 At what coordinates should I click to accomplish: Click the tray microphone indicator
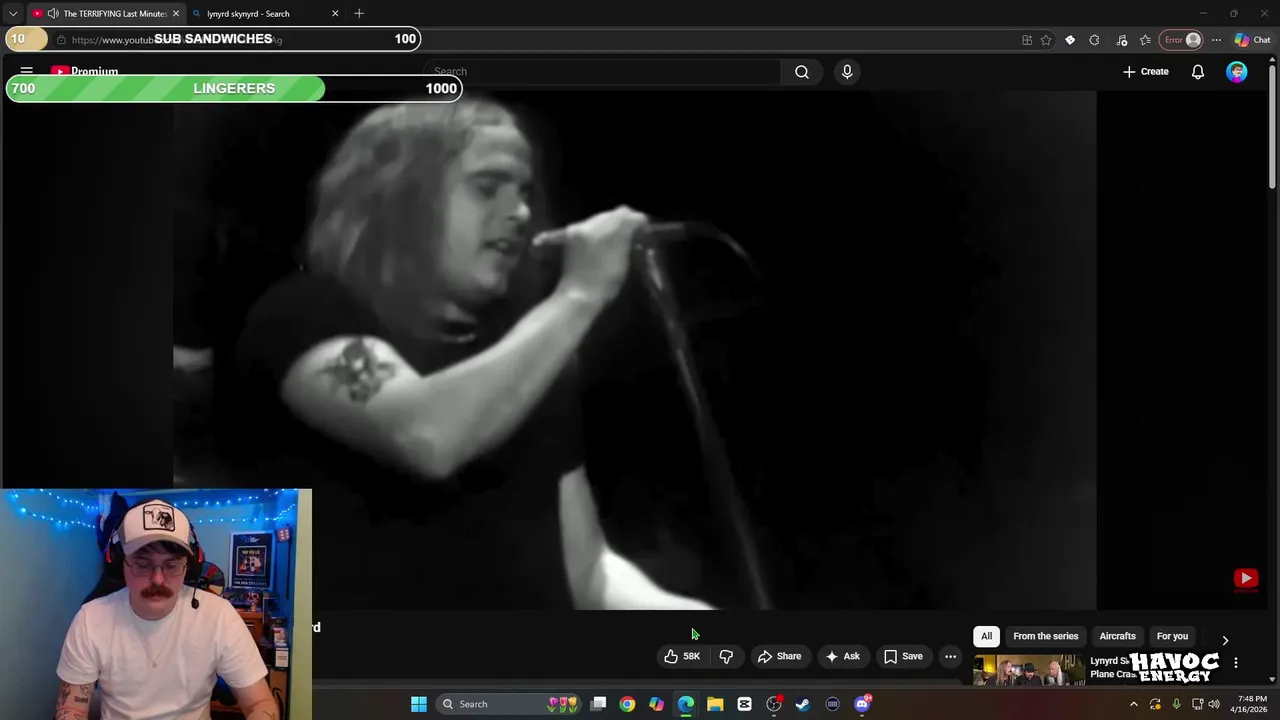(1176, 704)
